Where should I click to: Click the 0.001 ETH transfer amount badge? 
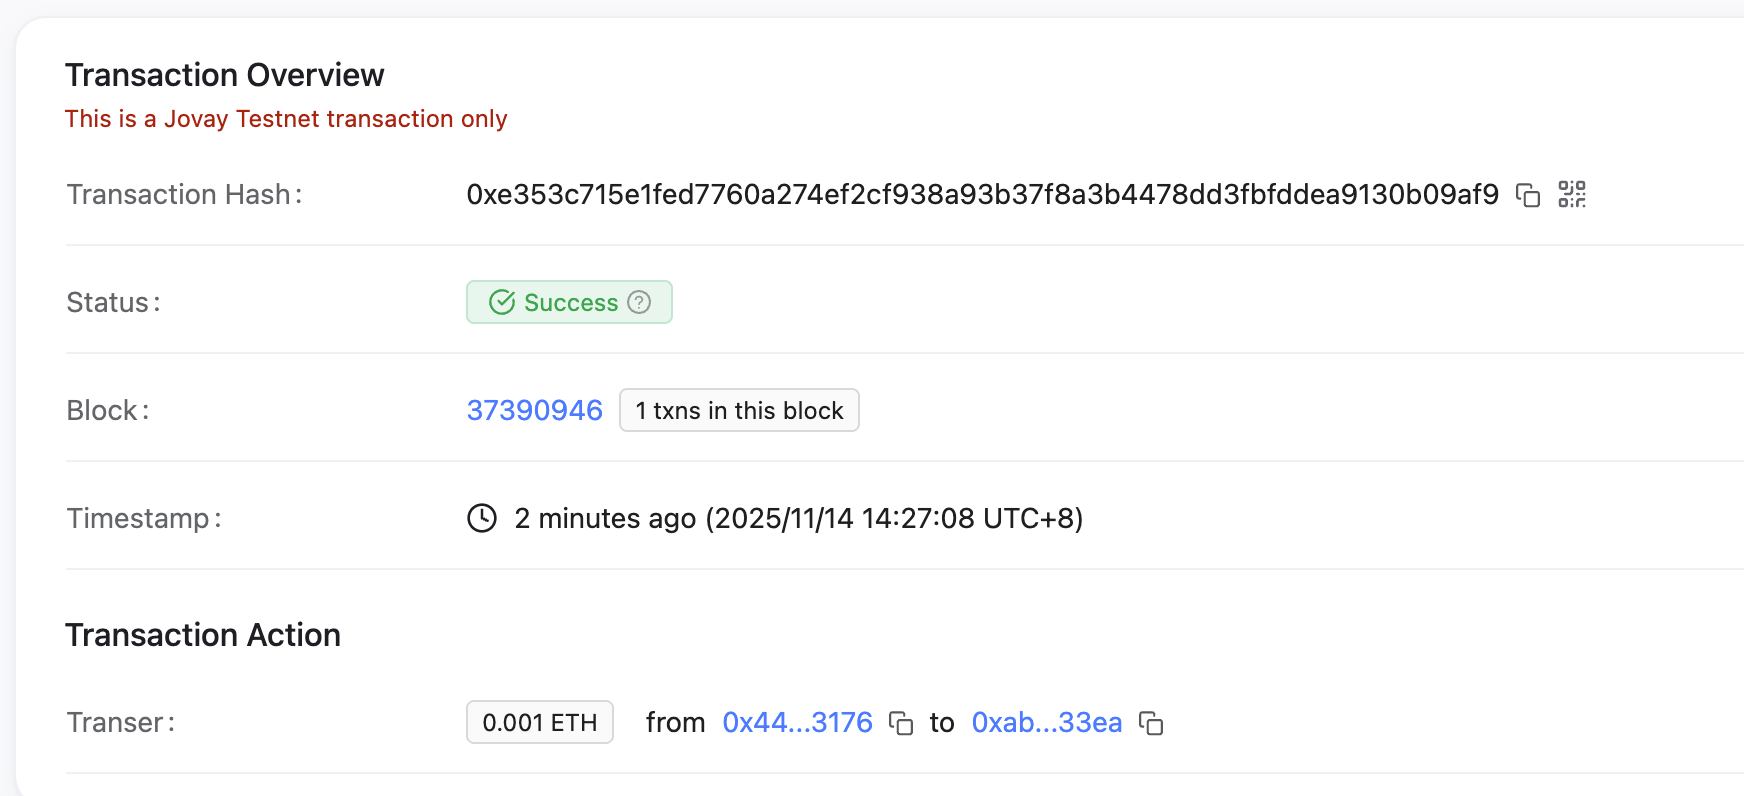(539, 722)
